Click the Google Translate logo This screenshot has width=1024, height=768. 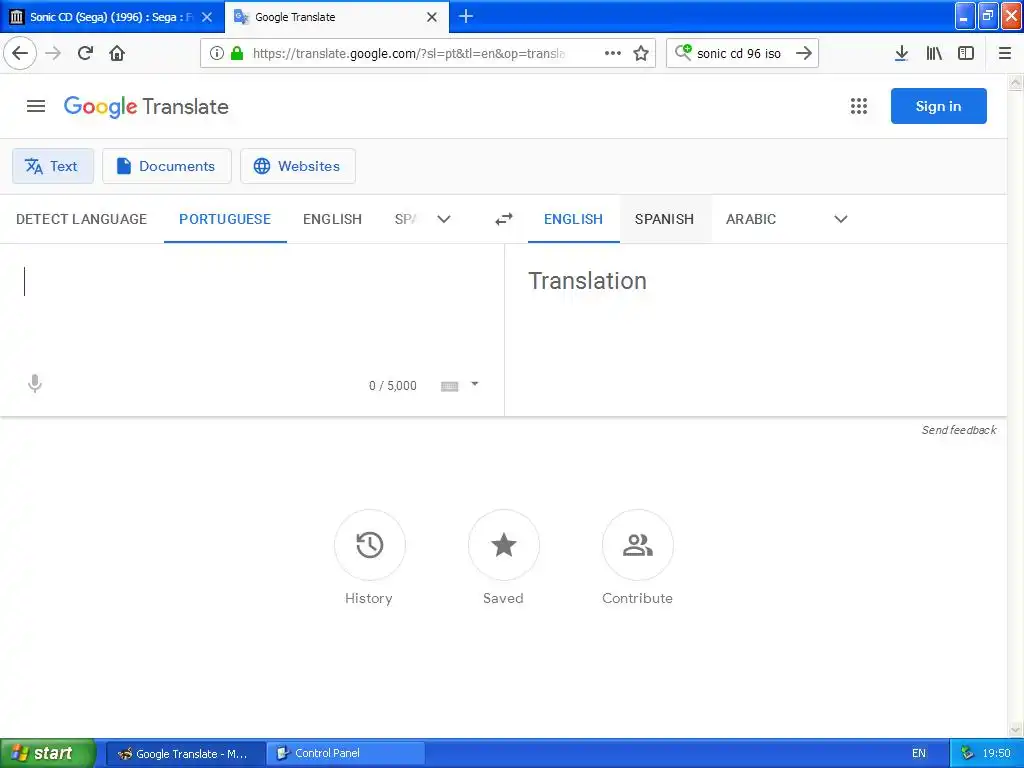coord(146,106)
